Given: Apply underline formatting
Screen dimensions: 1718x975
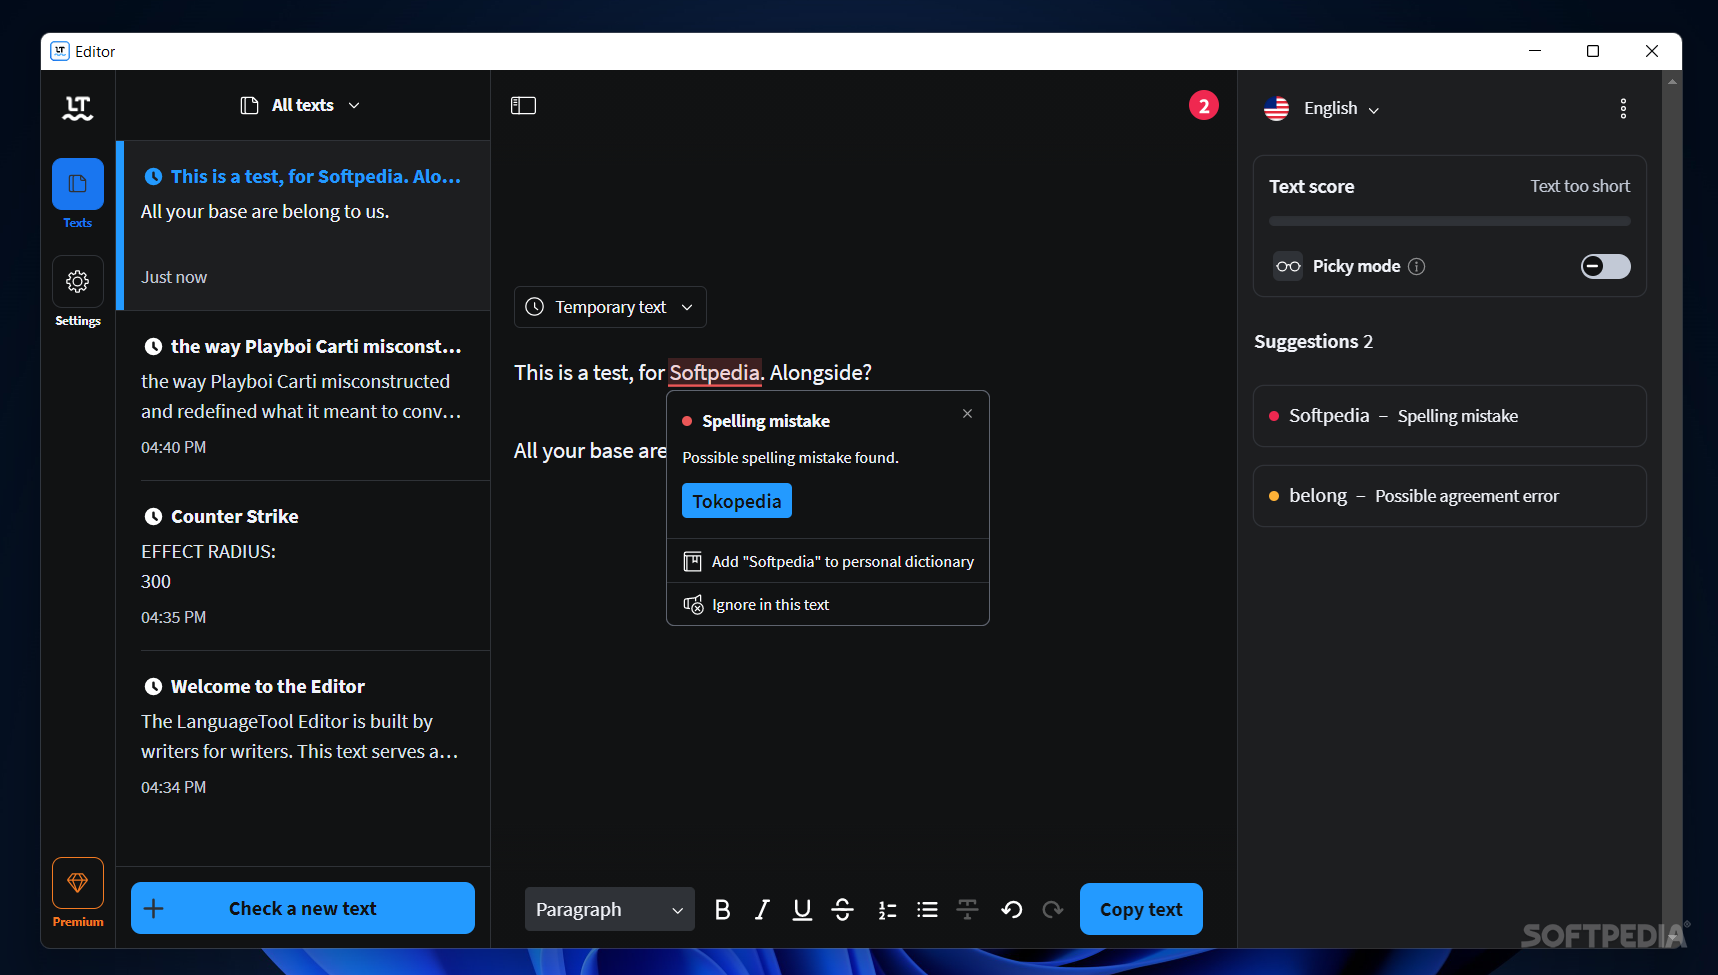Looking at the screenshot, I should 802,909.
